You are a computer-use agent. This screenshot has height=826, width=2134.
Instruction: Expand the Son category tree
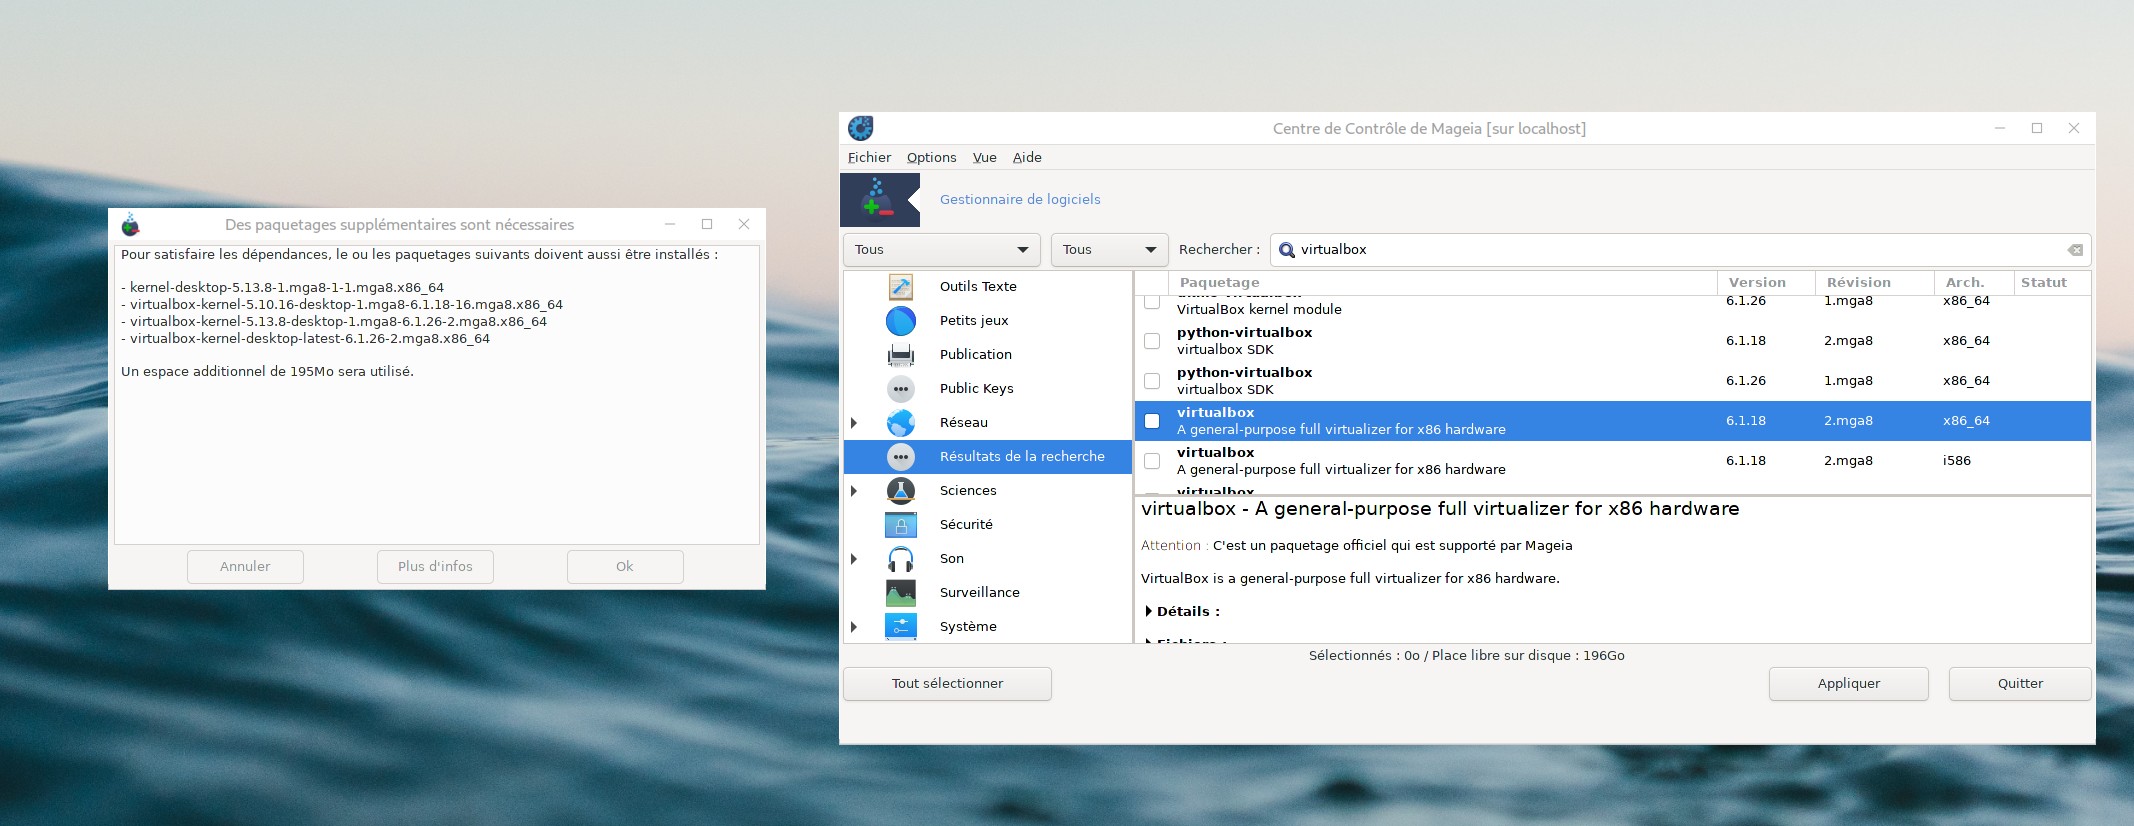(854, 559)
